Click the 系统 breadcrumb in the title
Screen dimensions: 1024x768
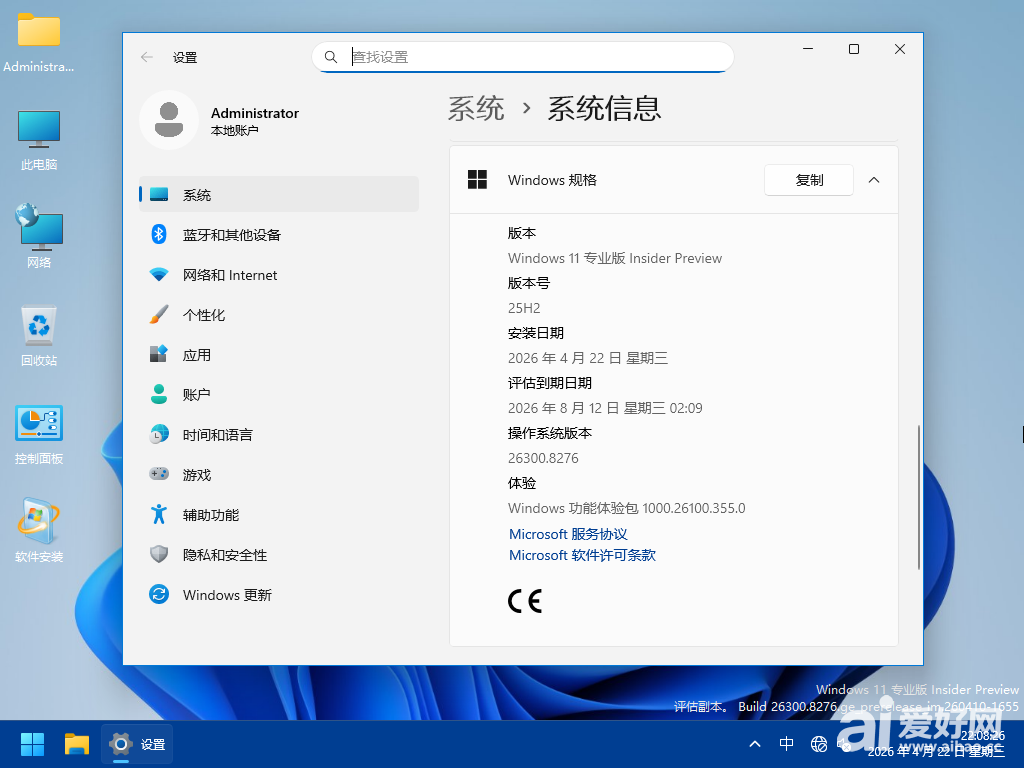pyautogui.click(x=476, y=108)
